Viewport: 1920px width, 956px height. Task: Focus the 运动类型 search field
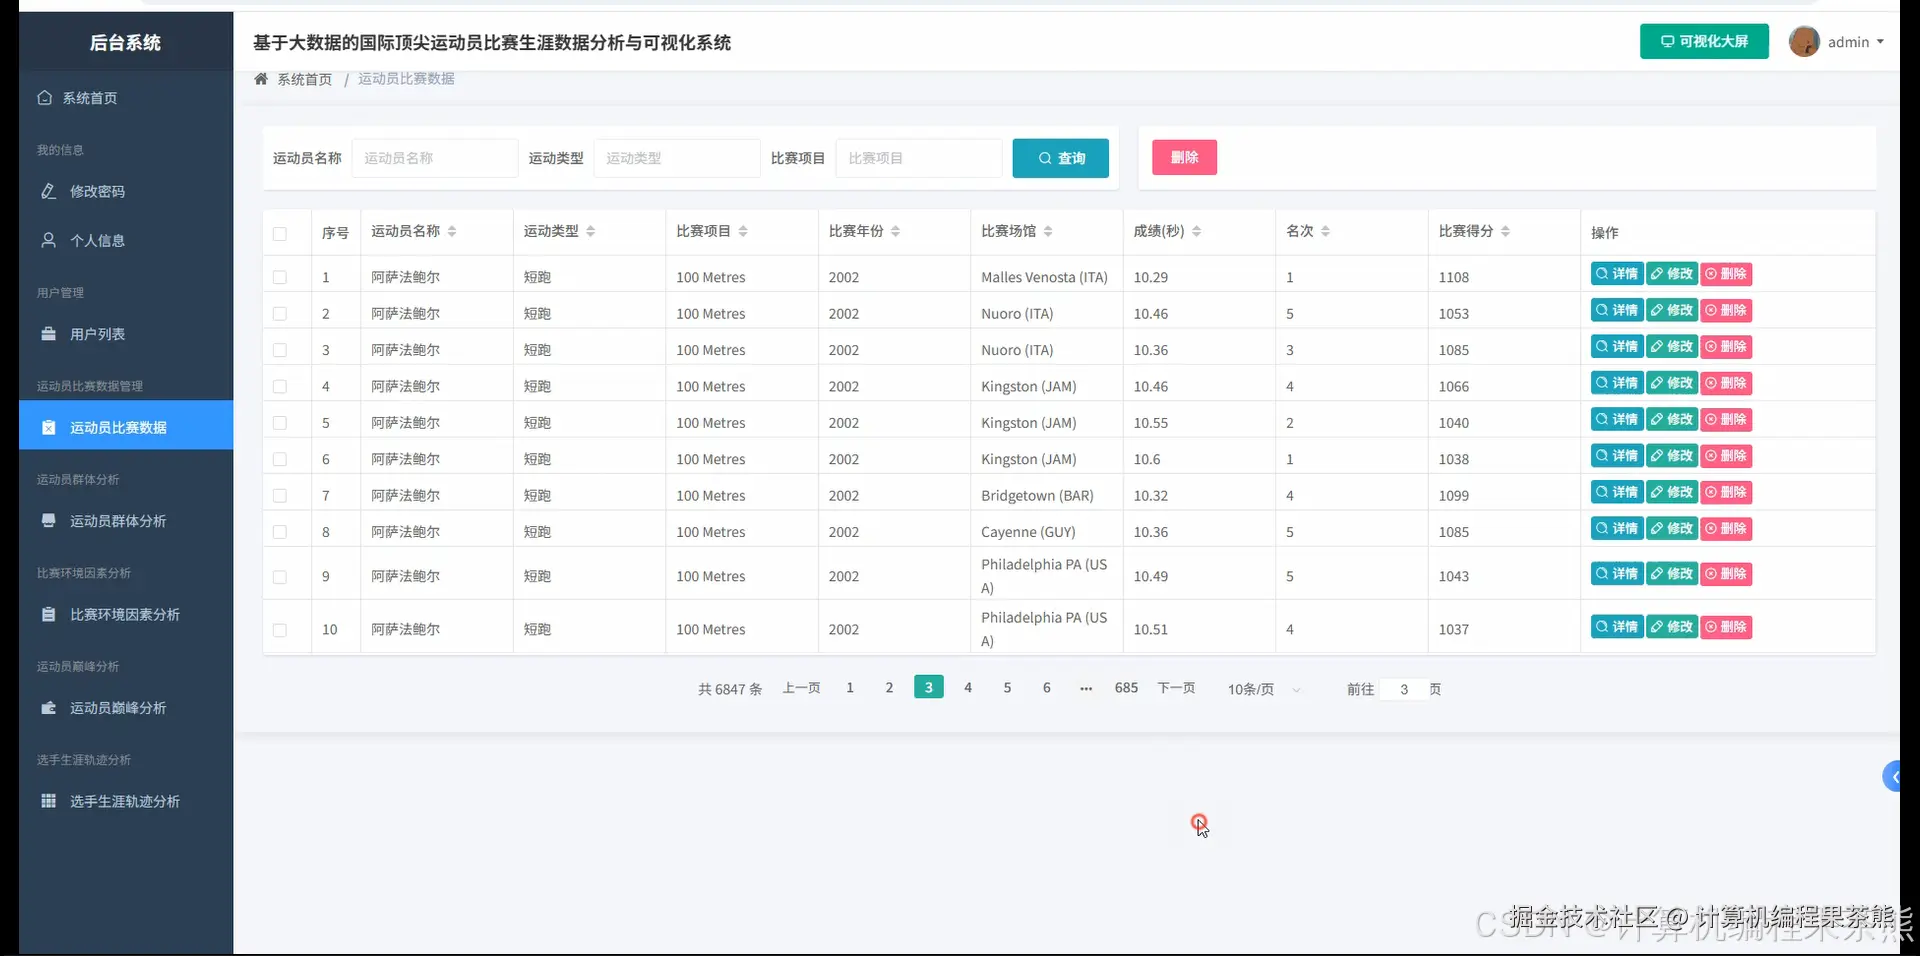pos(677,158)
